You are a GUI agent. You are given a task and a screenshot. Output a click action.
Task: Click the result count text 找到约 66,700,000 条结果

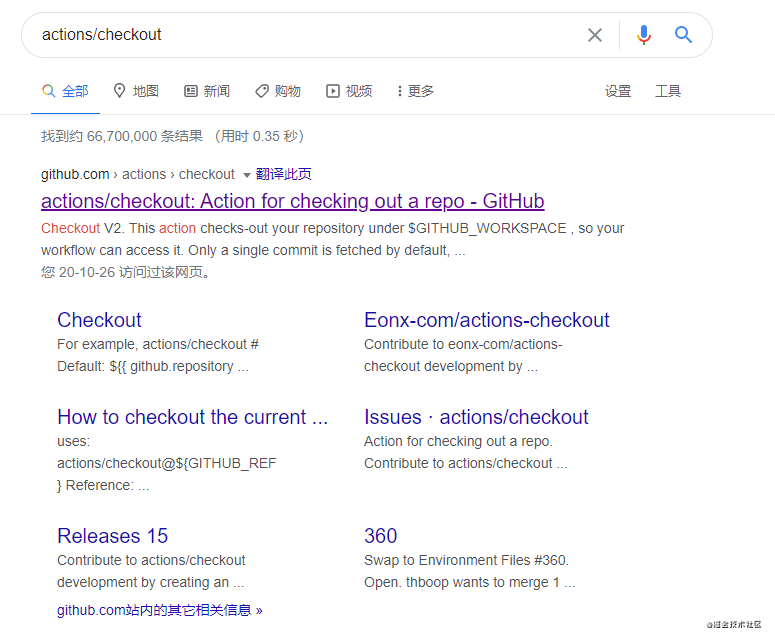(122, 136)
